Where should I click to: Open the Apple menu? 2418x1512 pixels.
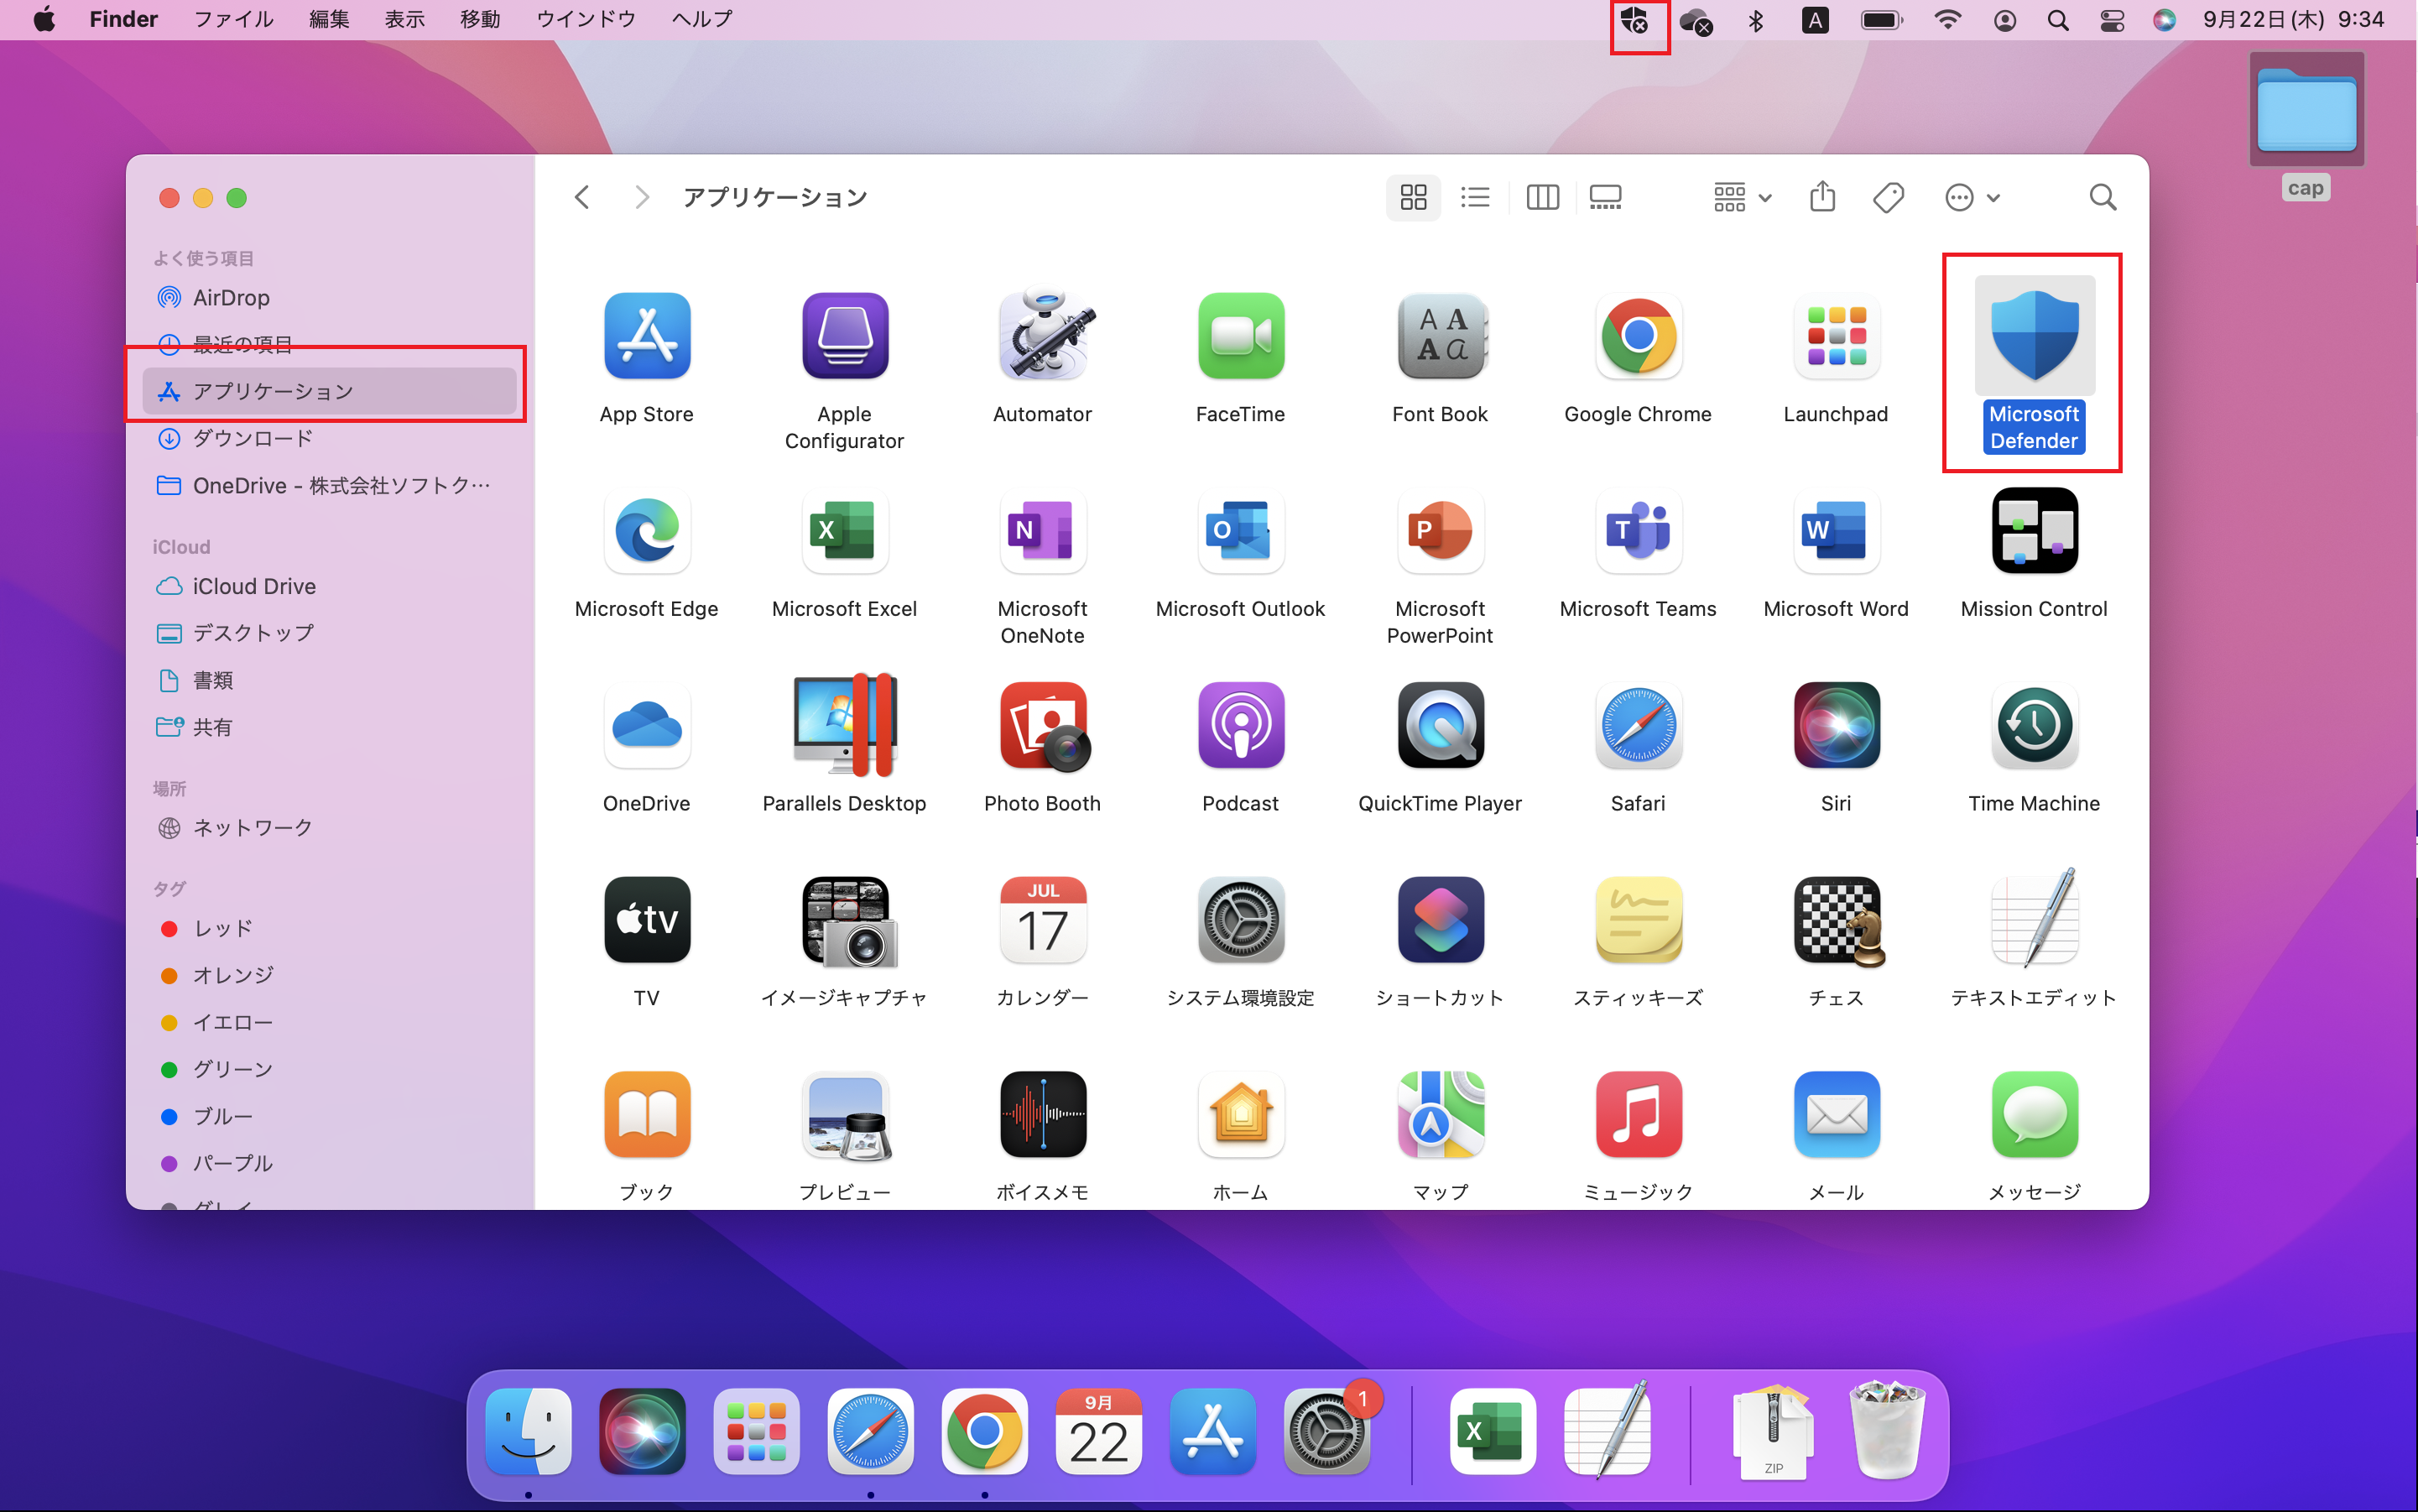tap(45, 19)
